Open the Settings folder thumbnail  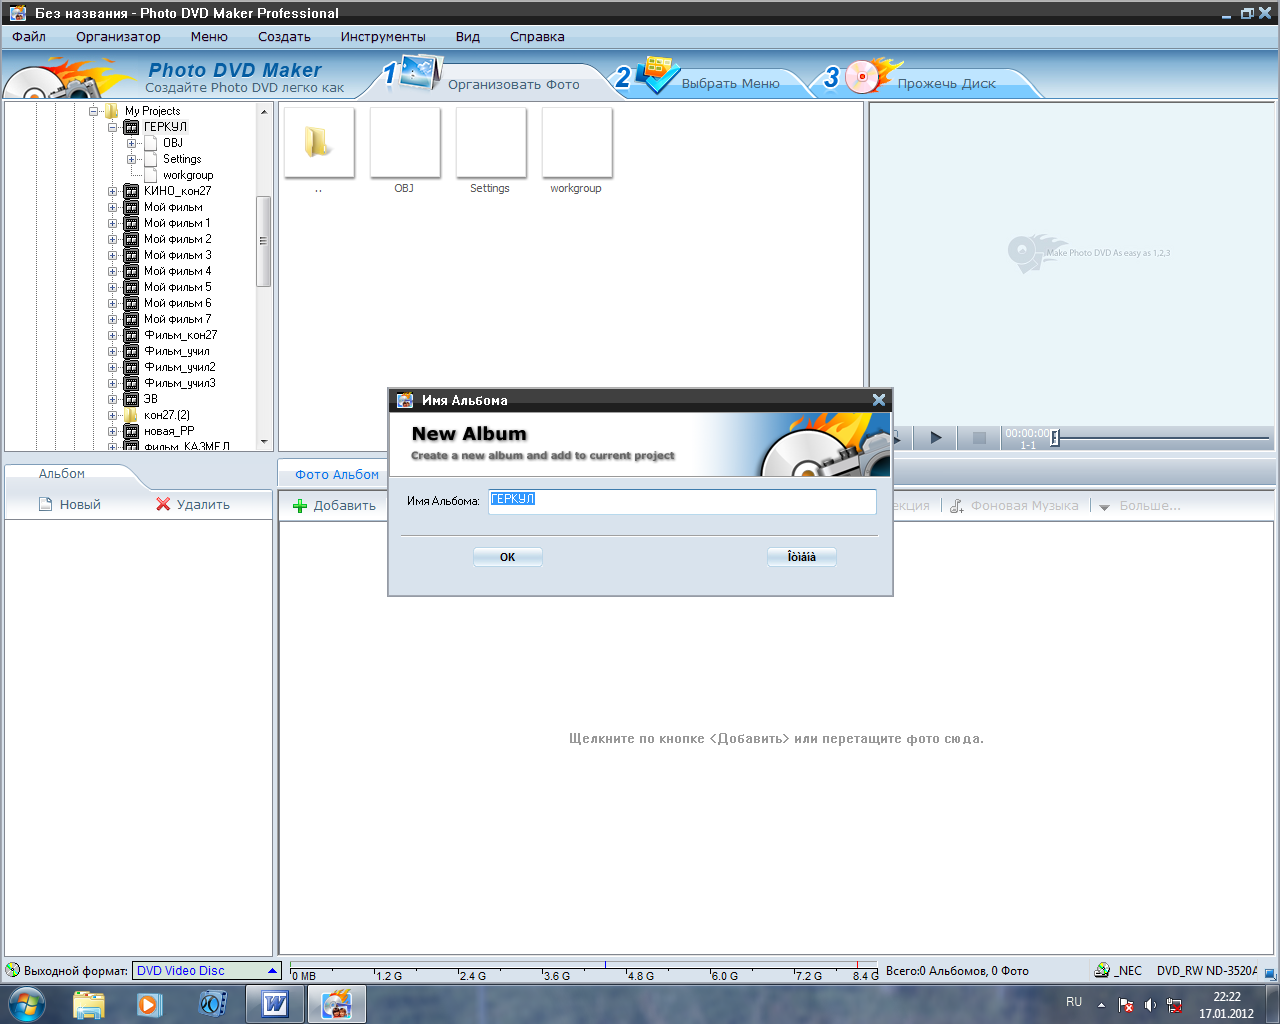pos(491,143)
